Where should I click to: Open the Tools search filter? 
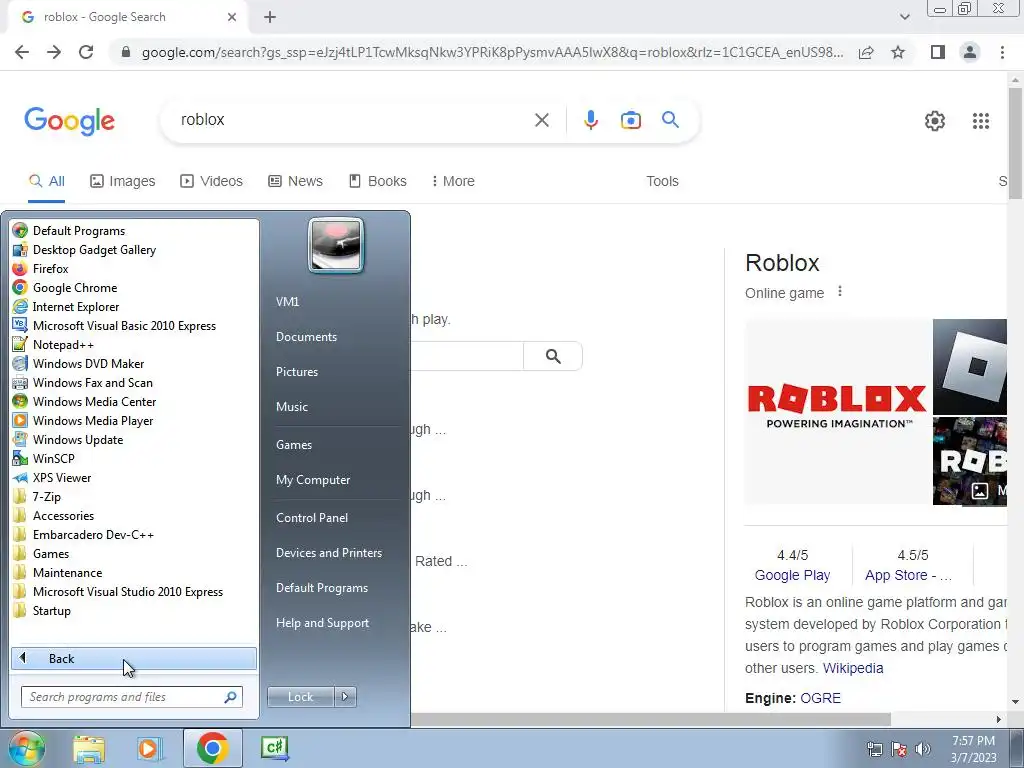tap(662, 181)
